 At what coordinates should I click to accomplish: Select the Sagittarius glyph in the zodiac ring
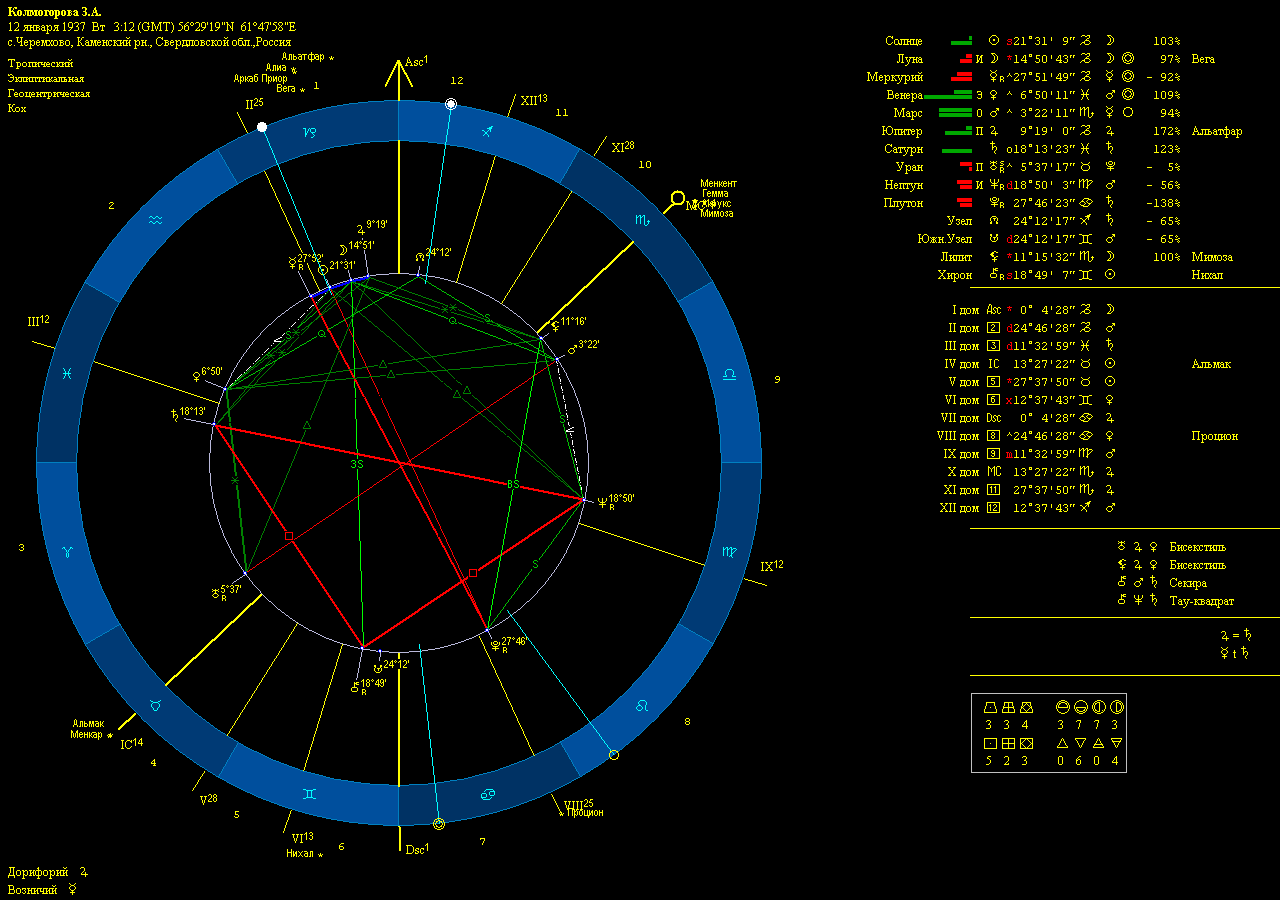click(x=486, y=131)
